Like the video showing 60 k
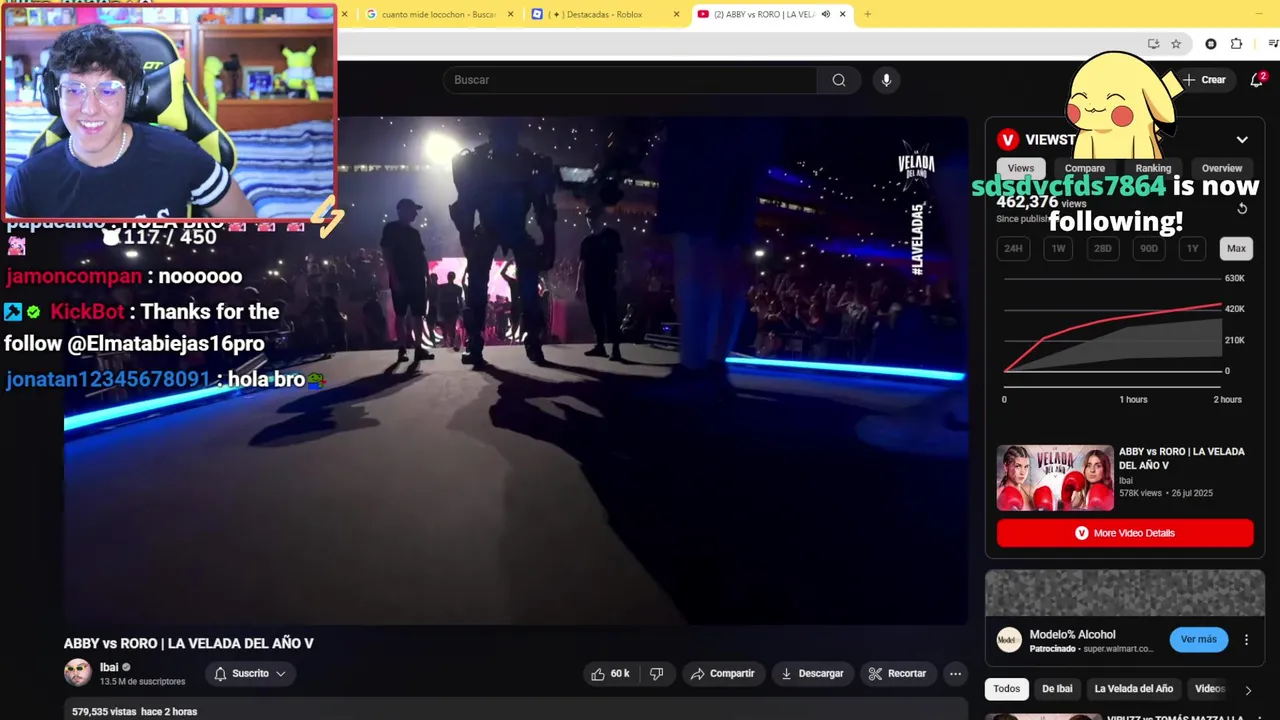 610,674
